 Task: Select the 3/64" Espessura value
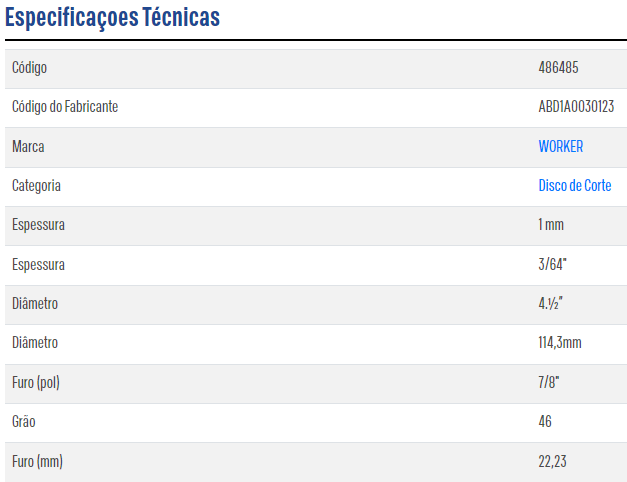pyautogui.click(x=552, y=264)
